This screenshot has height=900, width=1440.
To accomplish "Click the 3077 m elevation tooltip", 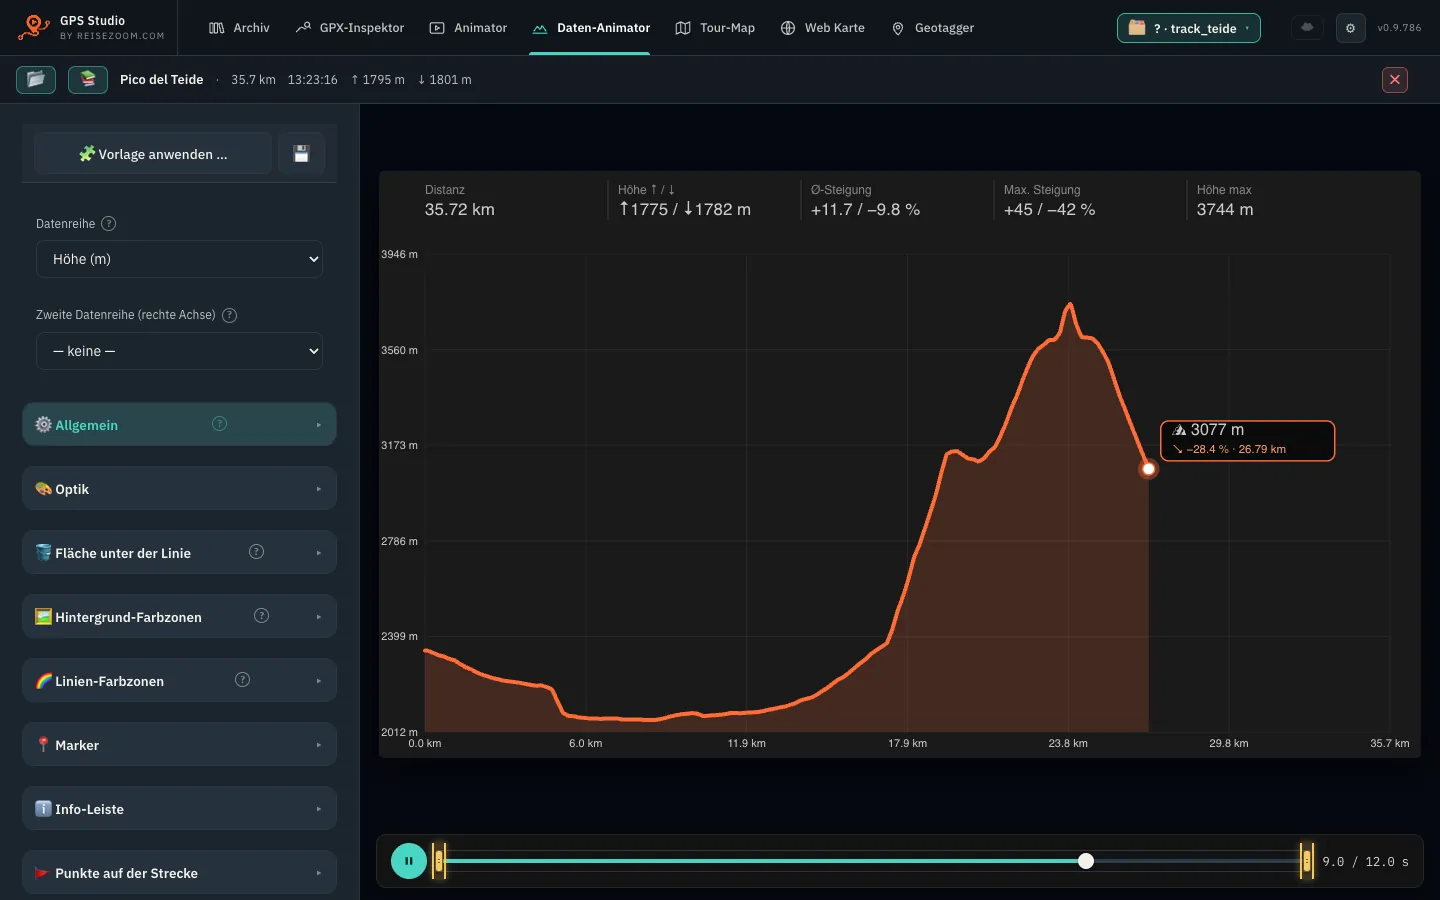I will pyautogui.click(x=1247, y=441).
